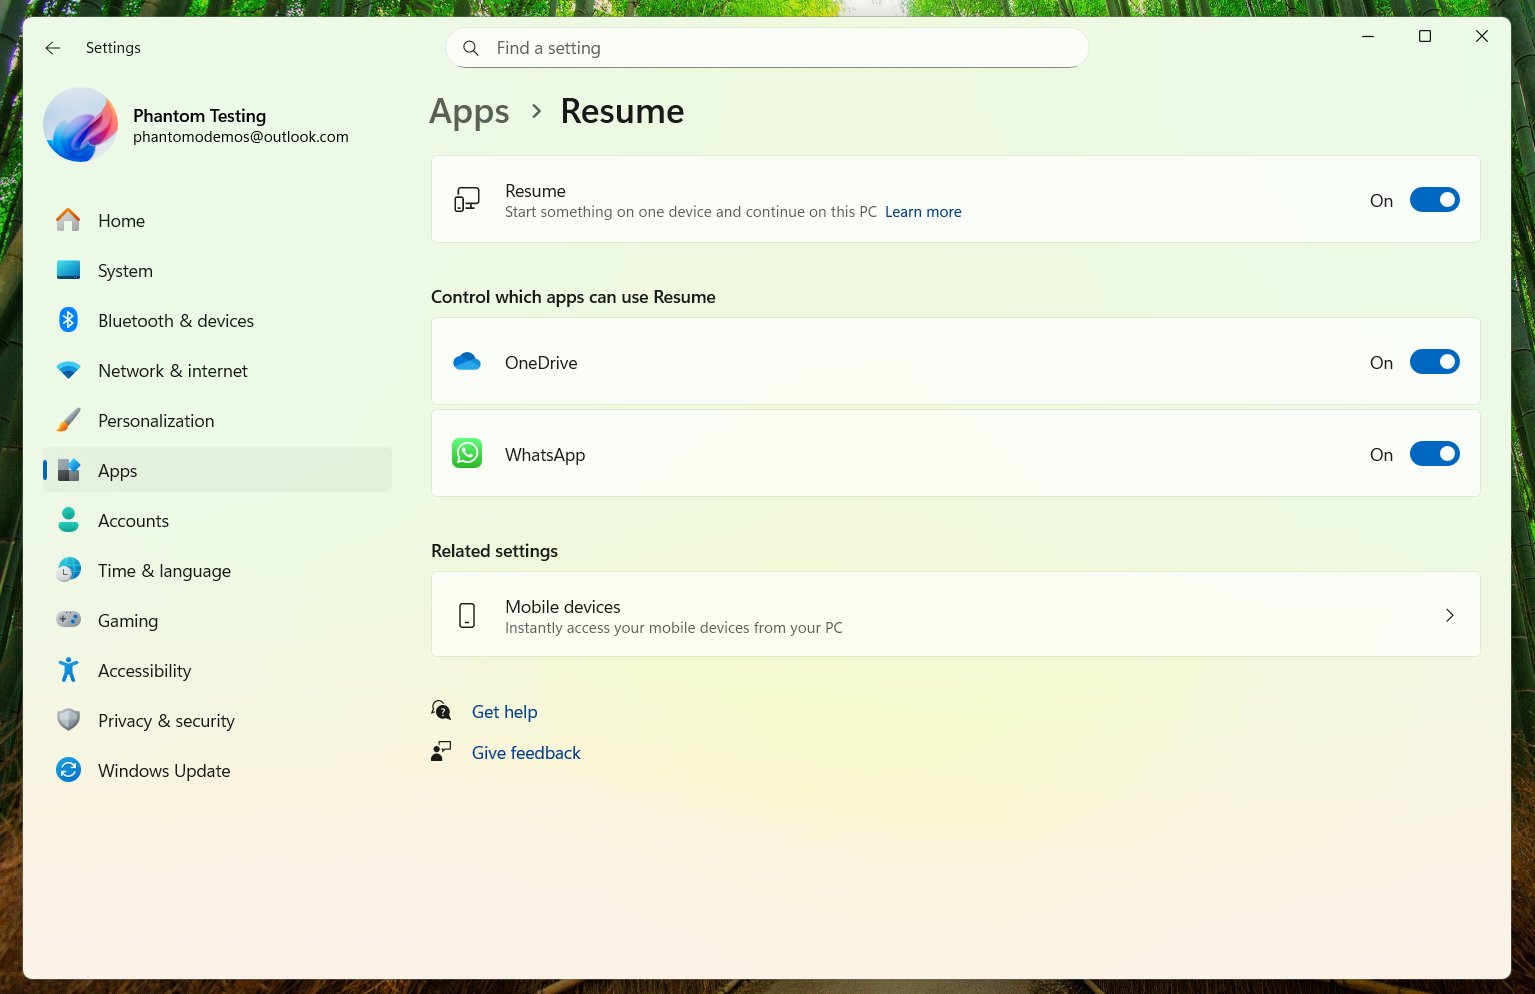Screen dimensions: 1535x994
Task: Open the Accounts settings section
Action: pyautogui.click(x=133, y=521)
